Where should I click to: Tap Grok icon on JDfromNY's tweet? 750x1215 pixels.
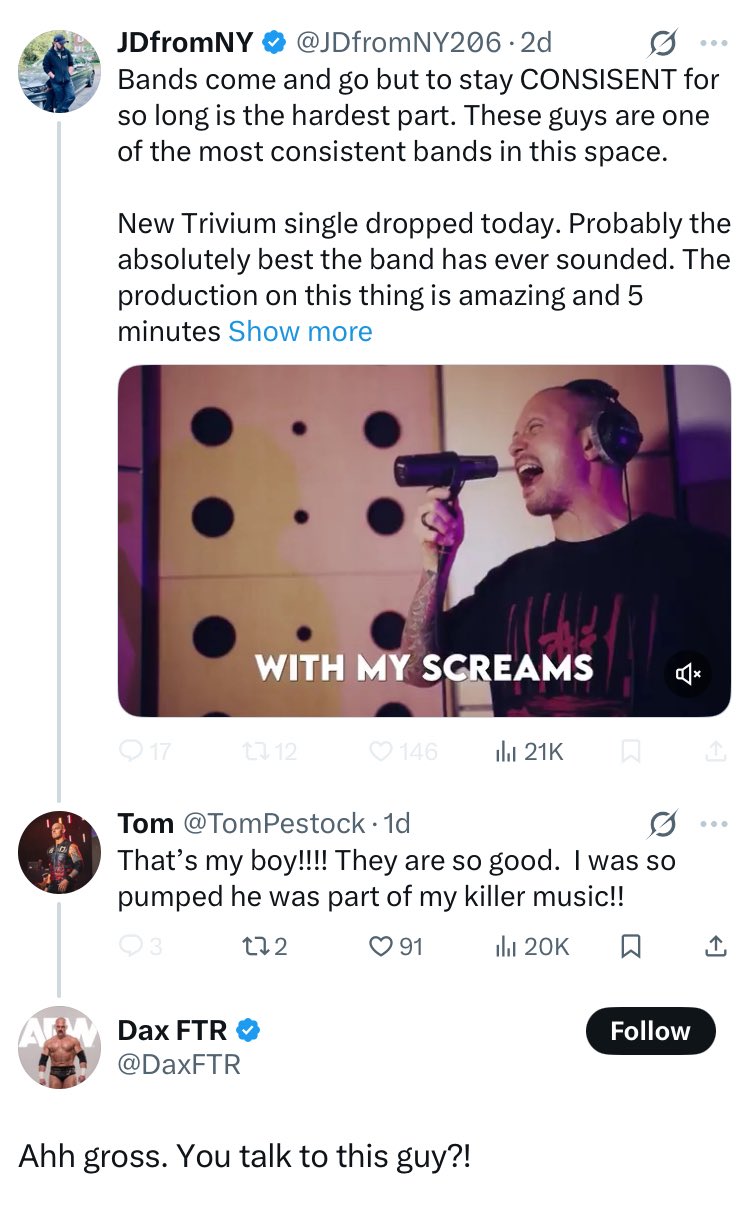[661, 44]
